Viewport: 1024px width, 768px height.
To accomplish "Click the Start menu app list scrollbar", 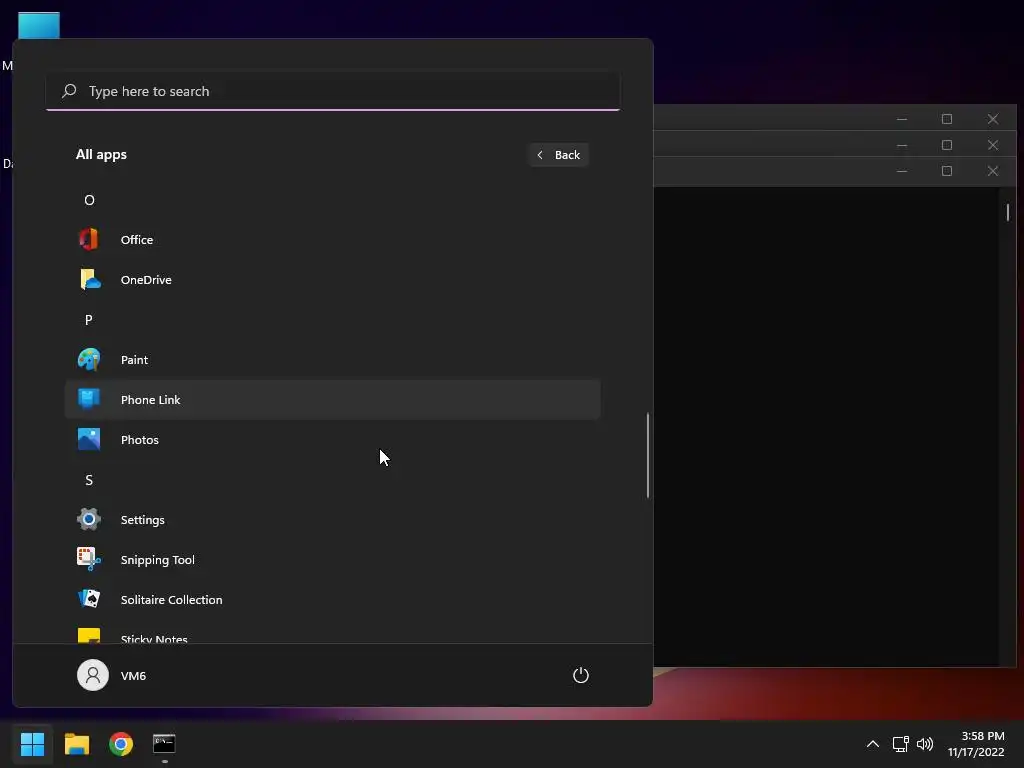I will pyautogui.click(x=648, y=455).
